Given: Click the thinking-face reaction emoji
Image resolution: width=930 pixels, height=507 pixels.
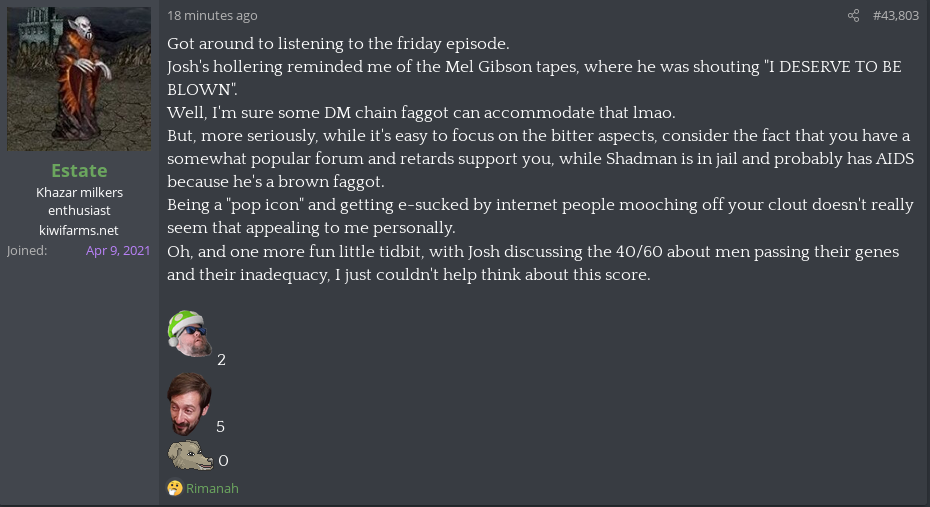Looking at the screenshot, I should tap(174, 488).
